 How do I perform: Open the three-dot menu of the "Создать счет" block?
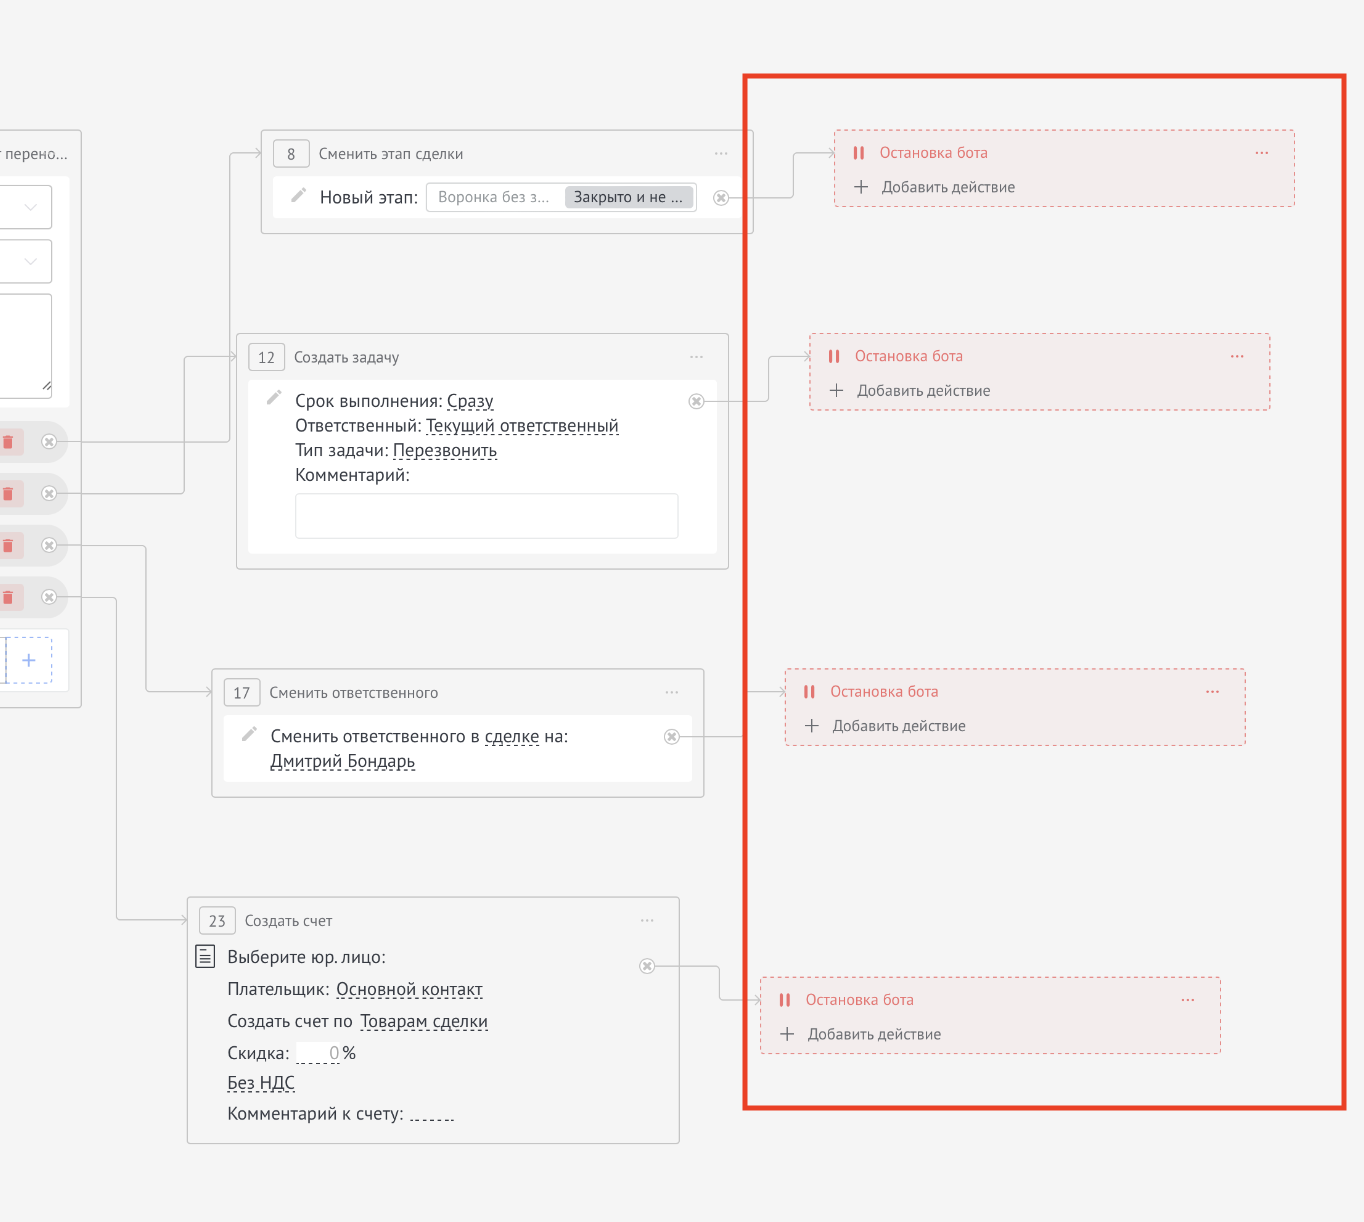647,921
